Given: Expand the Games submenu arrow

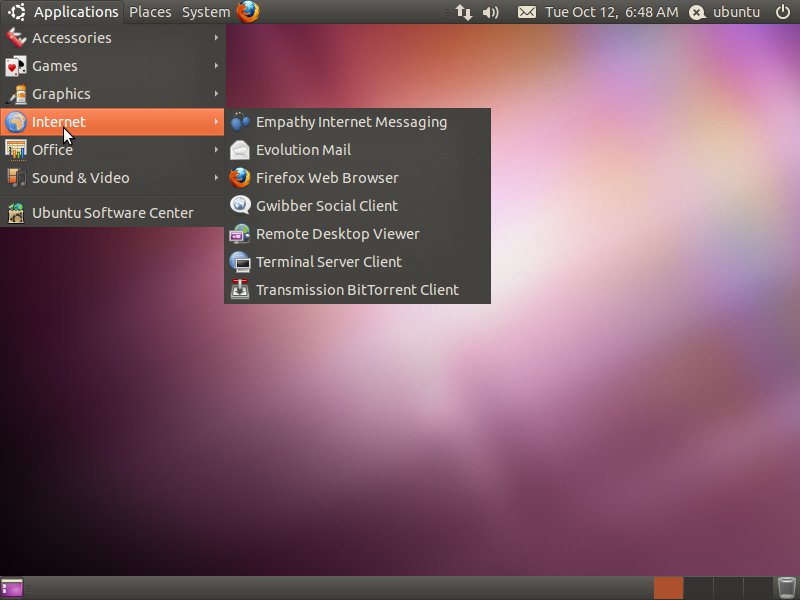Looking at the screenshot, I should [x=216, y=66].
